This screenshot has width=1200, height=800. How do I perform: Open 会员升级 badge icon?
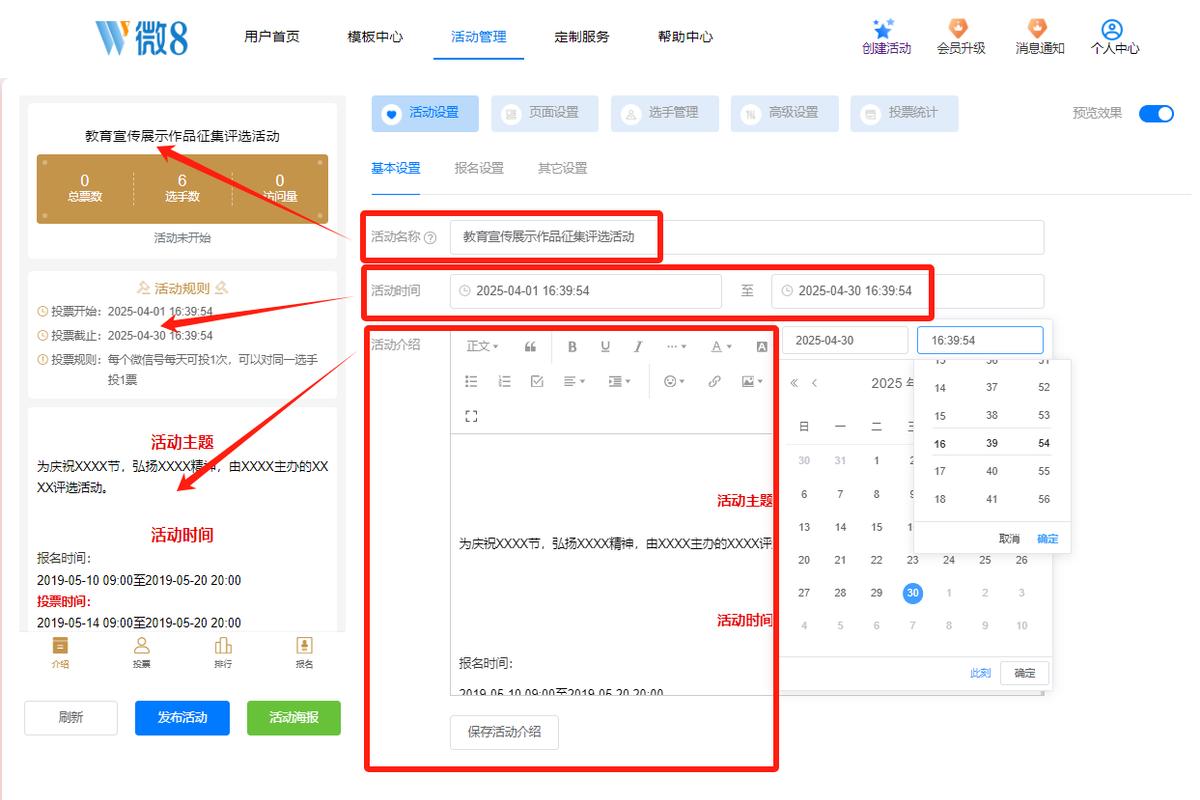(x=959, y=29)
